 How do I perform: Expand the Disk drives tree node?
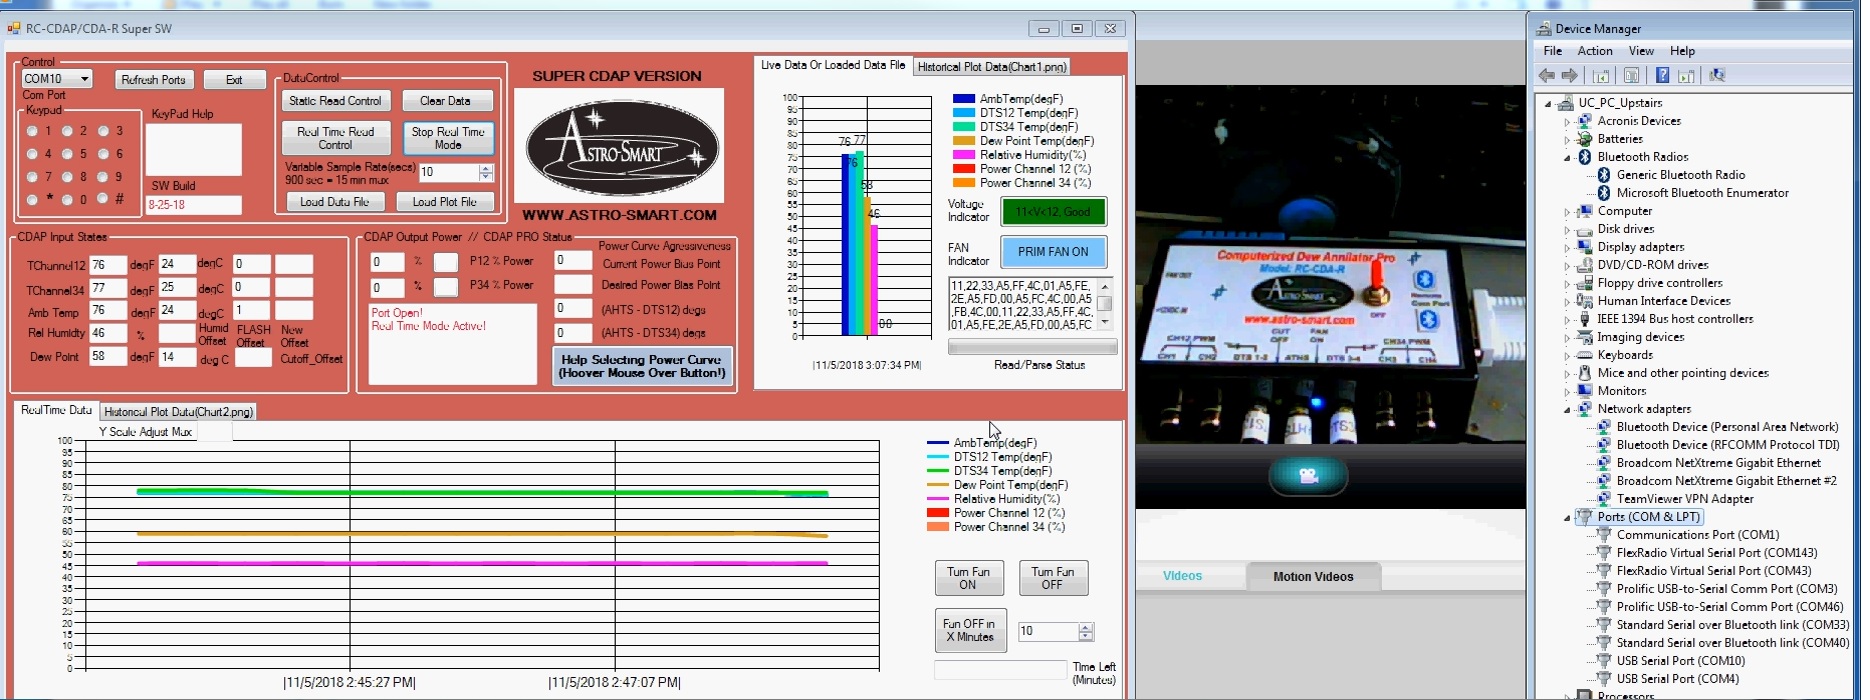[x=1567, y=230]
